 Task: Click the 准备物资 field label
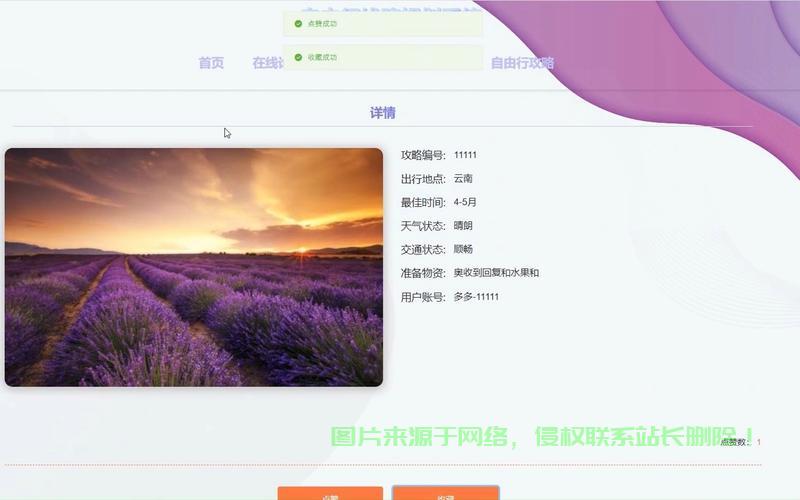tap(423, 273)
